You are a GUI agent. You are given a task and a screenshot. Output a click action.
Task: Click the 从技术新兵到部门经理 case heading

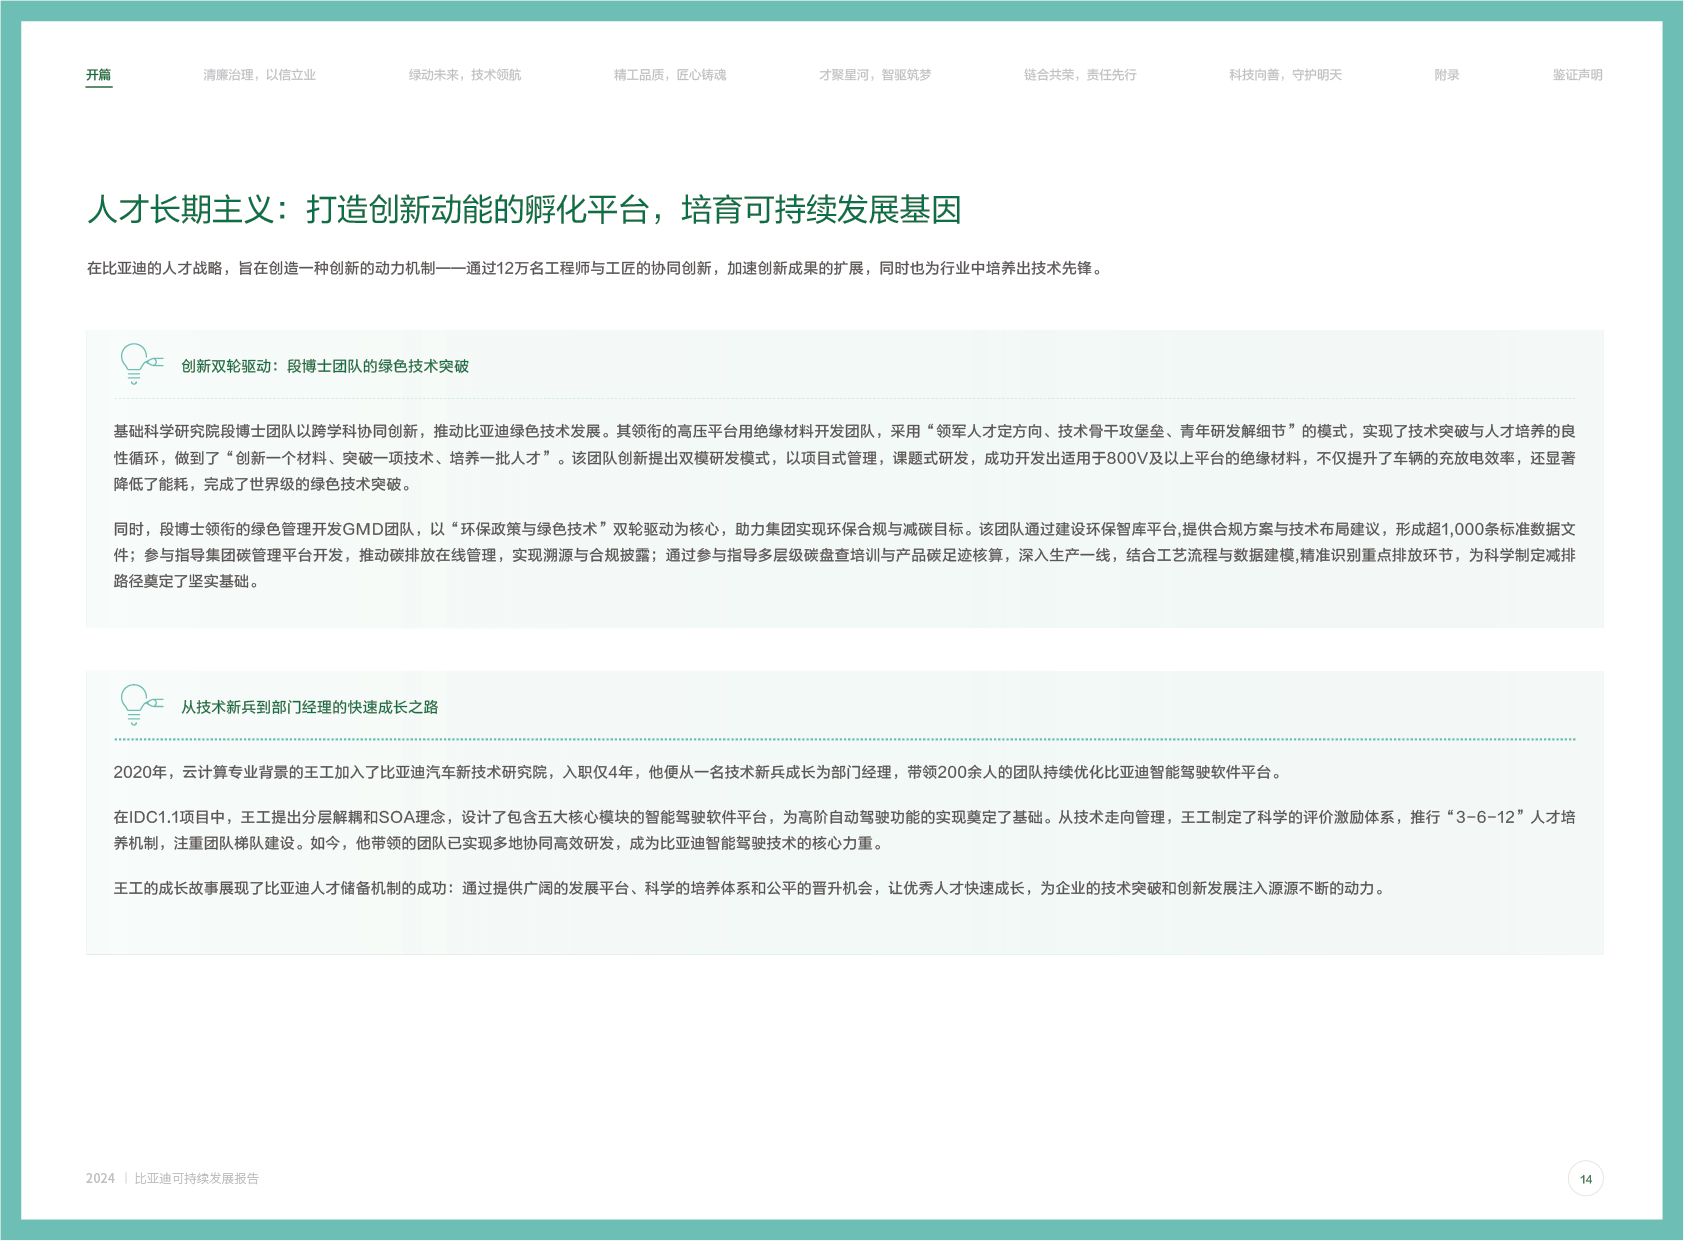pos(309,707)
